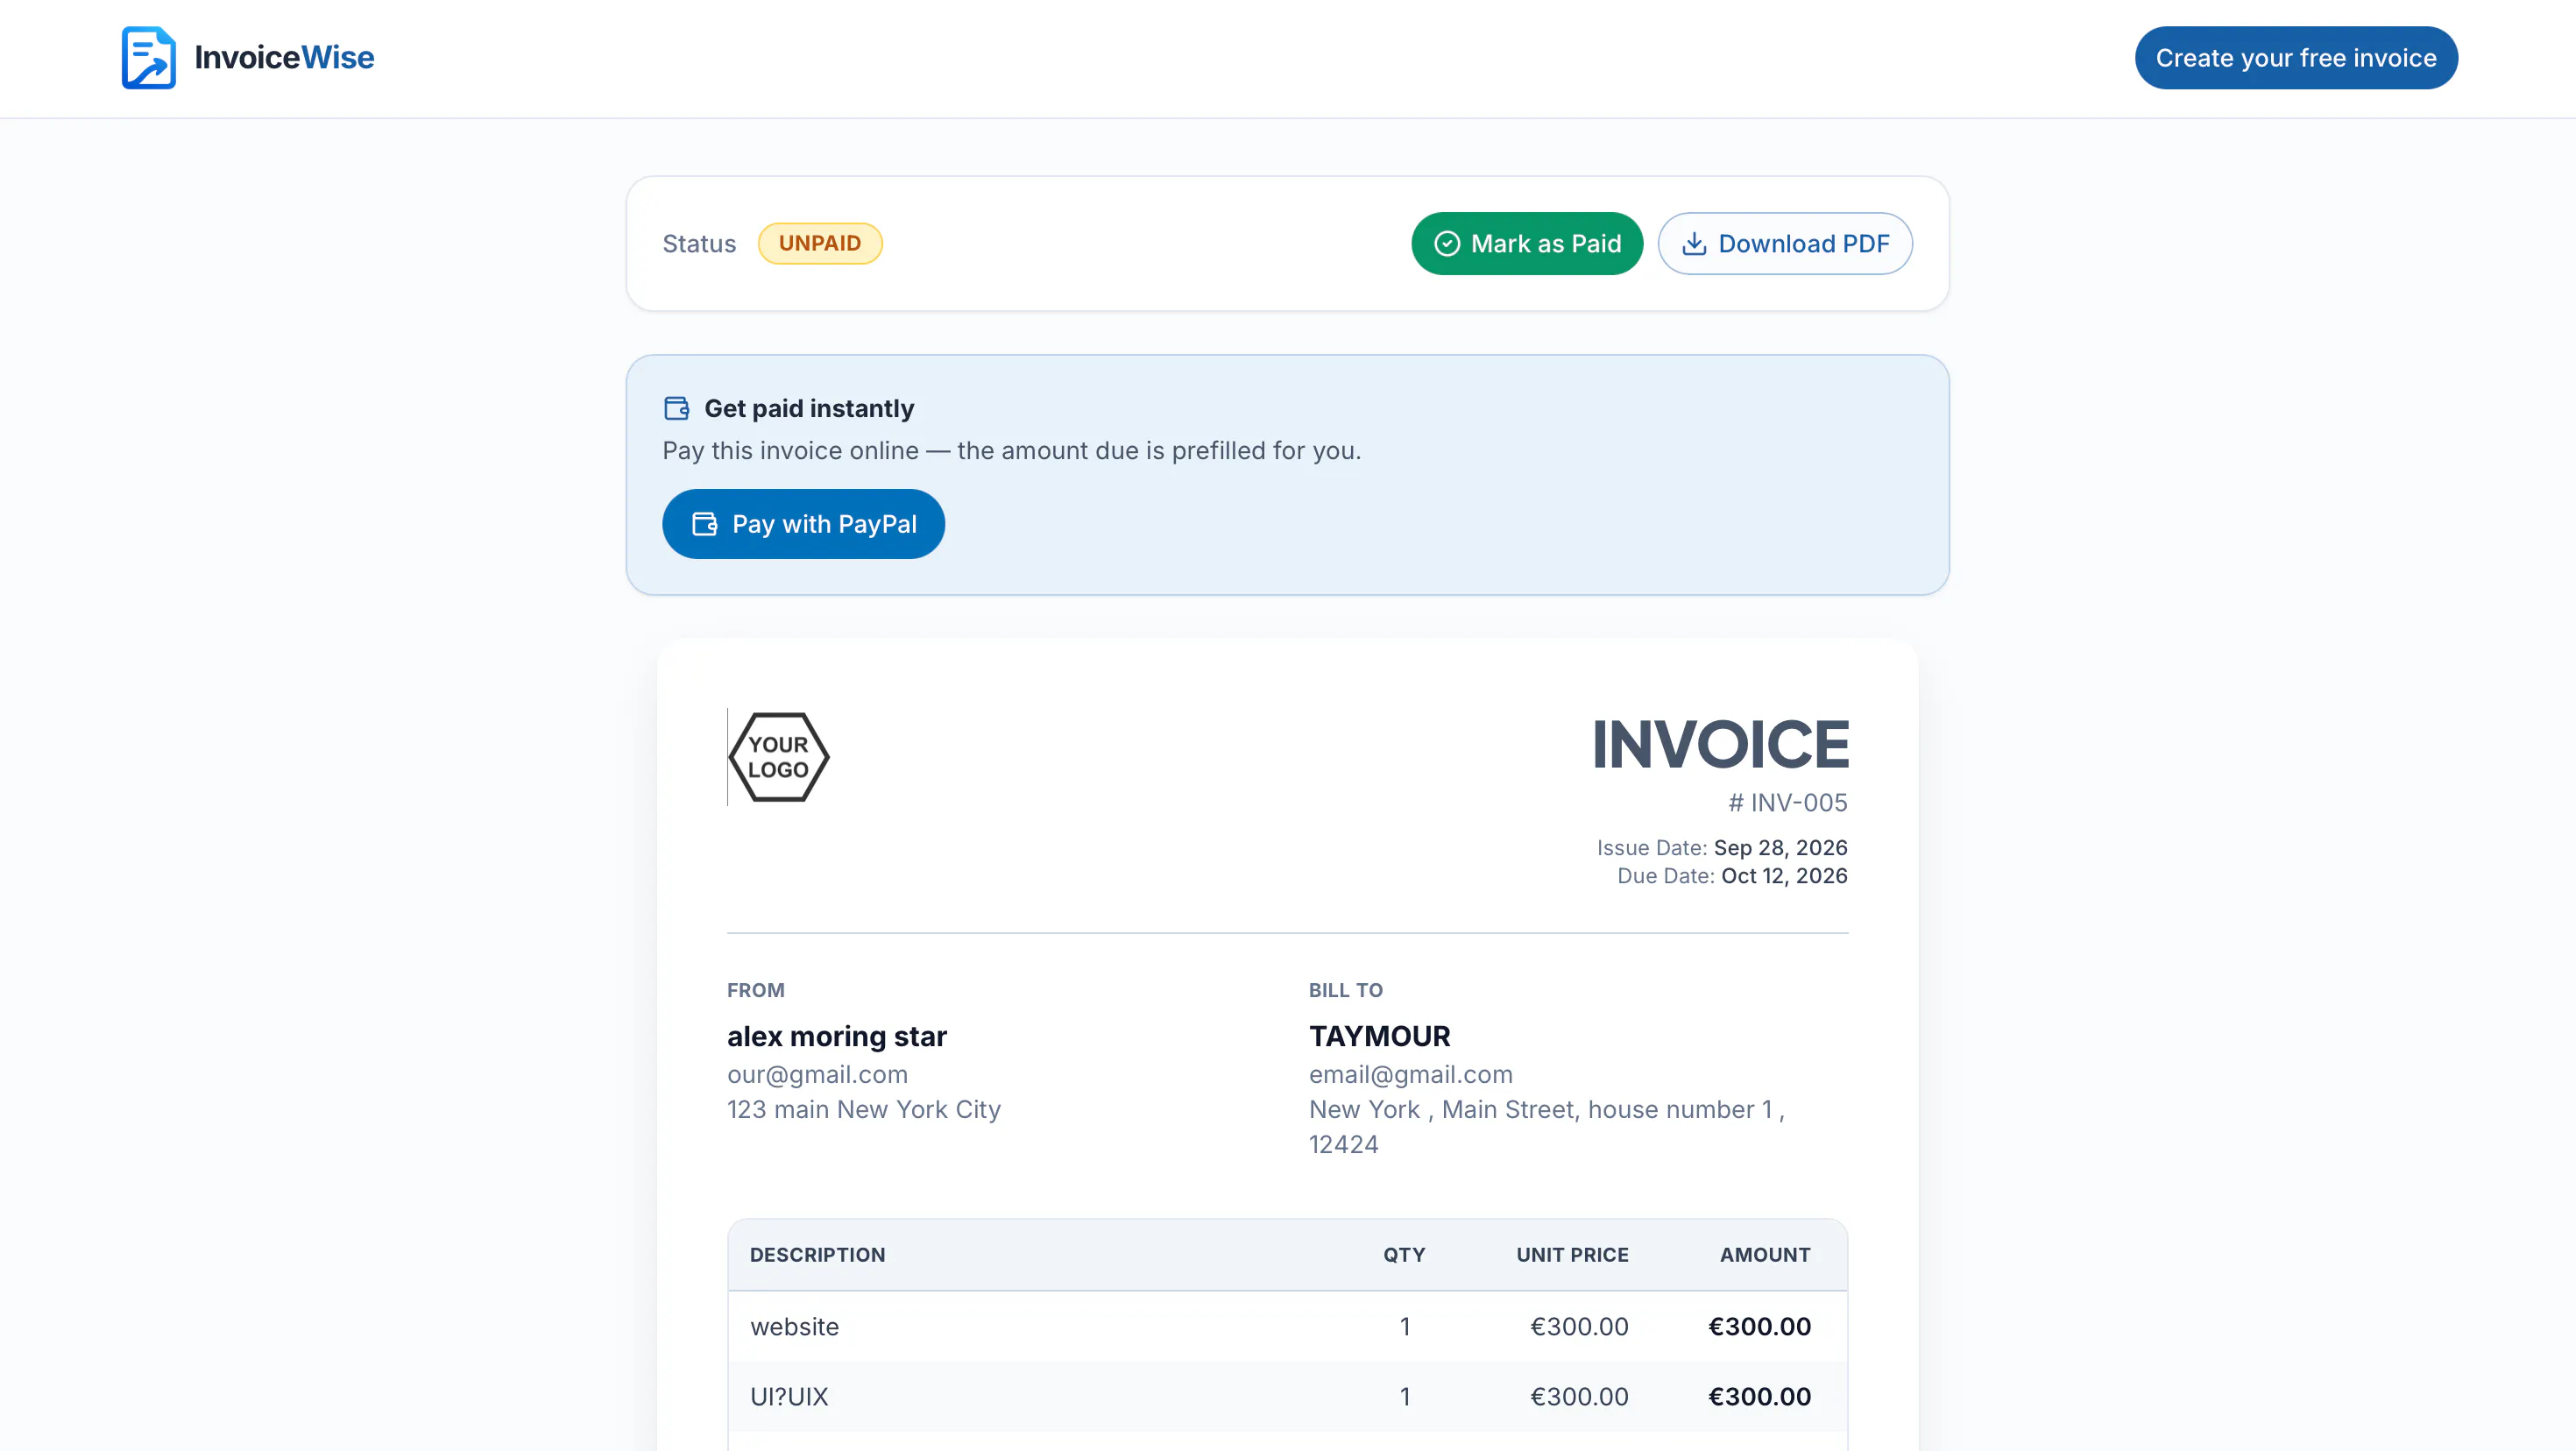This screenshot has width=2576, height=1451.
Task: Click the UI?UIX line item description
Action: point(789,1396)
